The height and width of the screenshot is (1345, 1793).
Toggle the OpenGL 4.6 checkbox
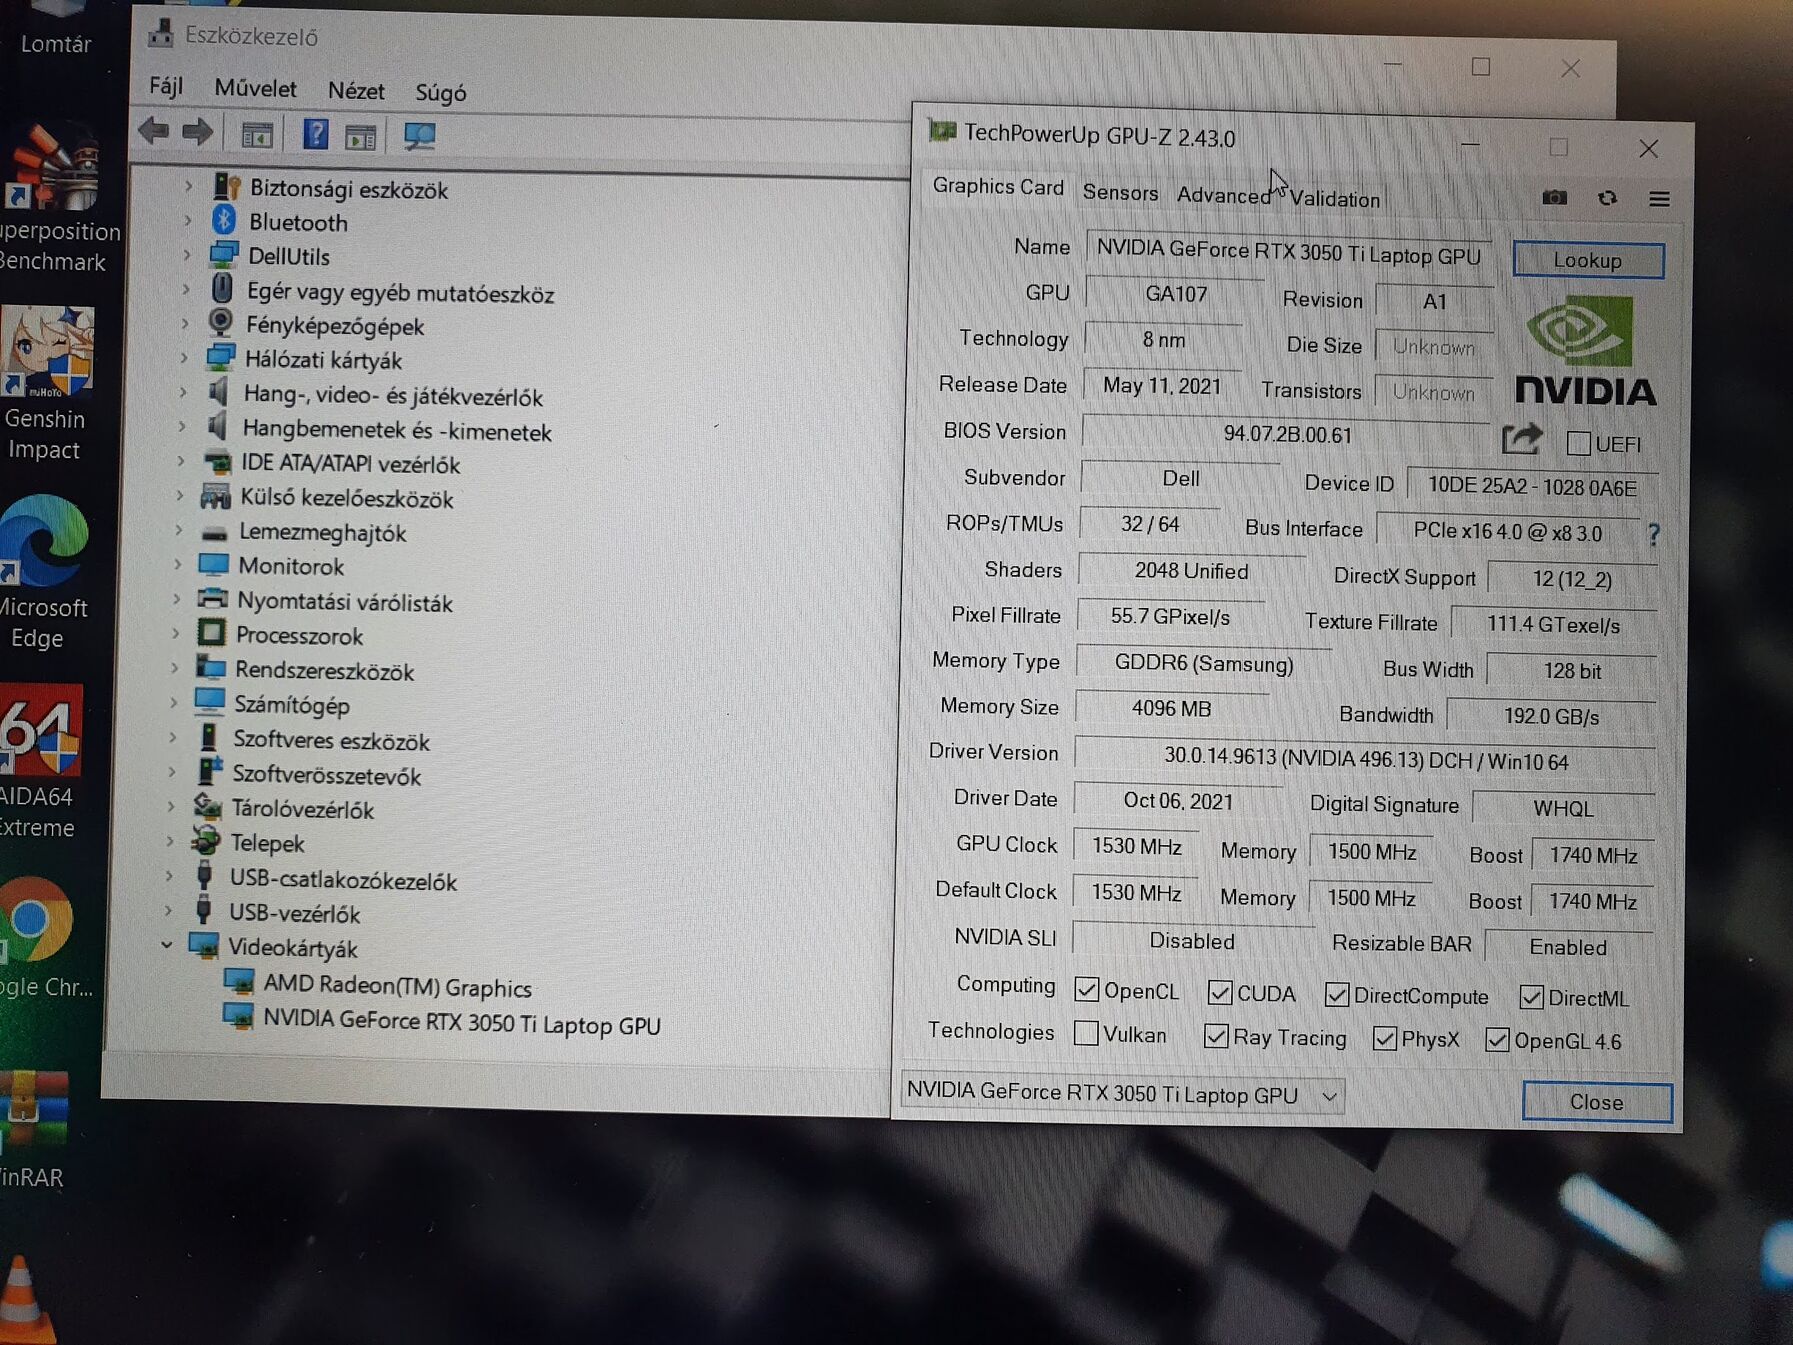pyautogui.click(x=1497, y=1040)
